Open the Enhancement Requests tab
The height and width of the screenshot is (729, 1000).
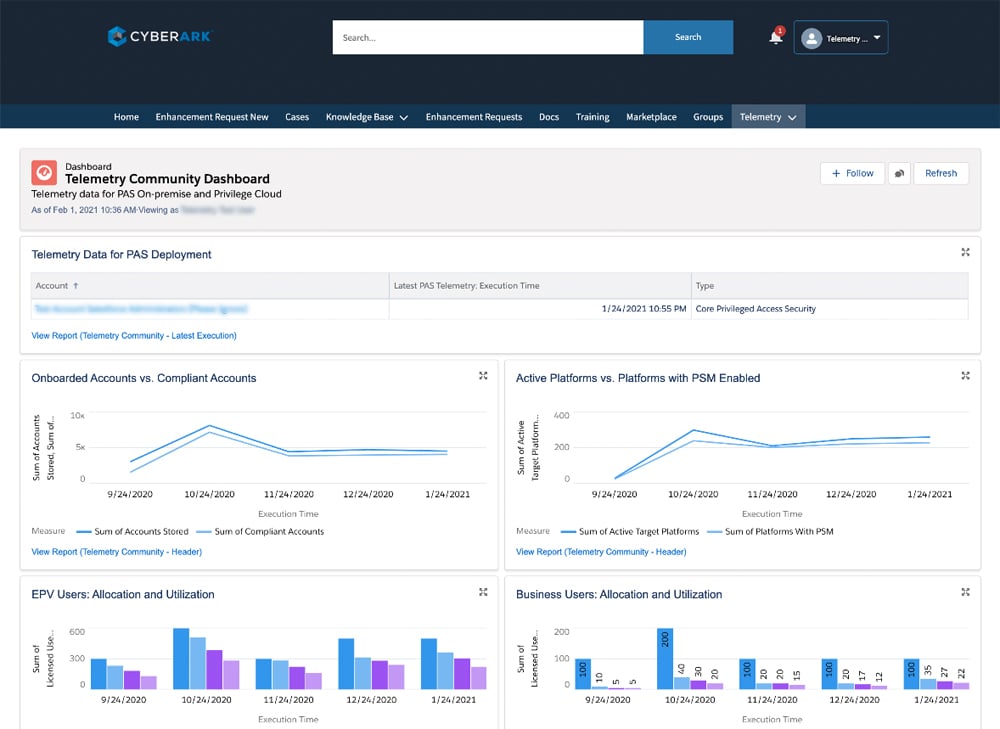pyautogui.click(x=473, y=117)
